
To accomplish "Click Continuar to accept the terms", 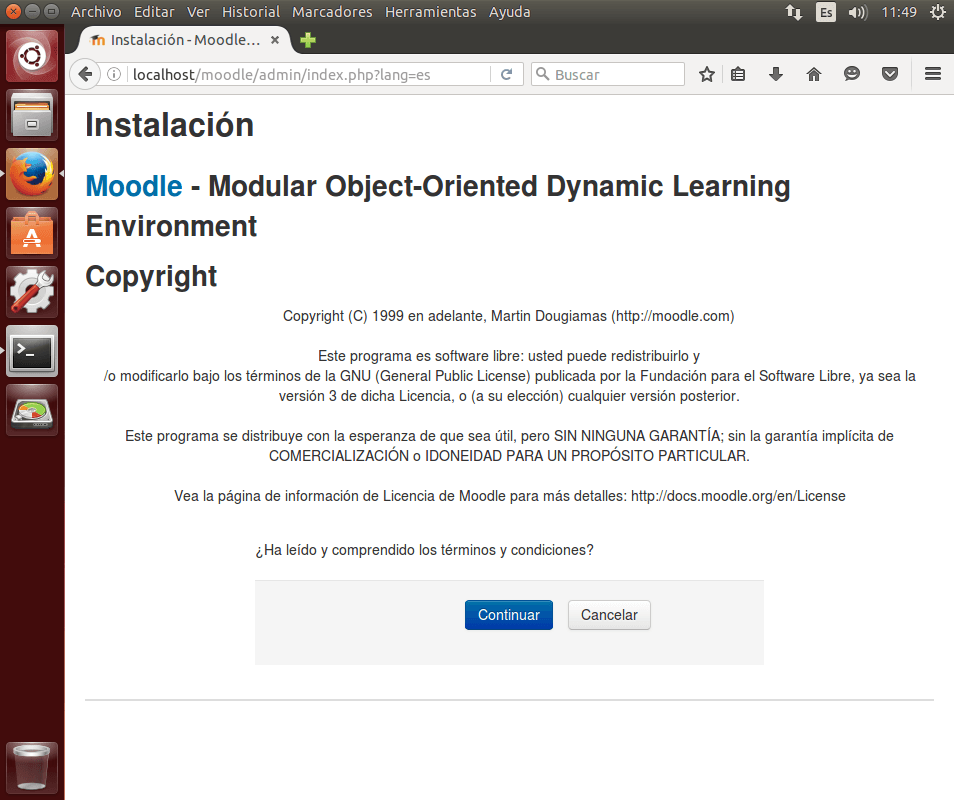I will click(509, 615).
